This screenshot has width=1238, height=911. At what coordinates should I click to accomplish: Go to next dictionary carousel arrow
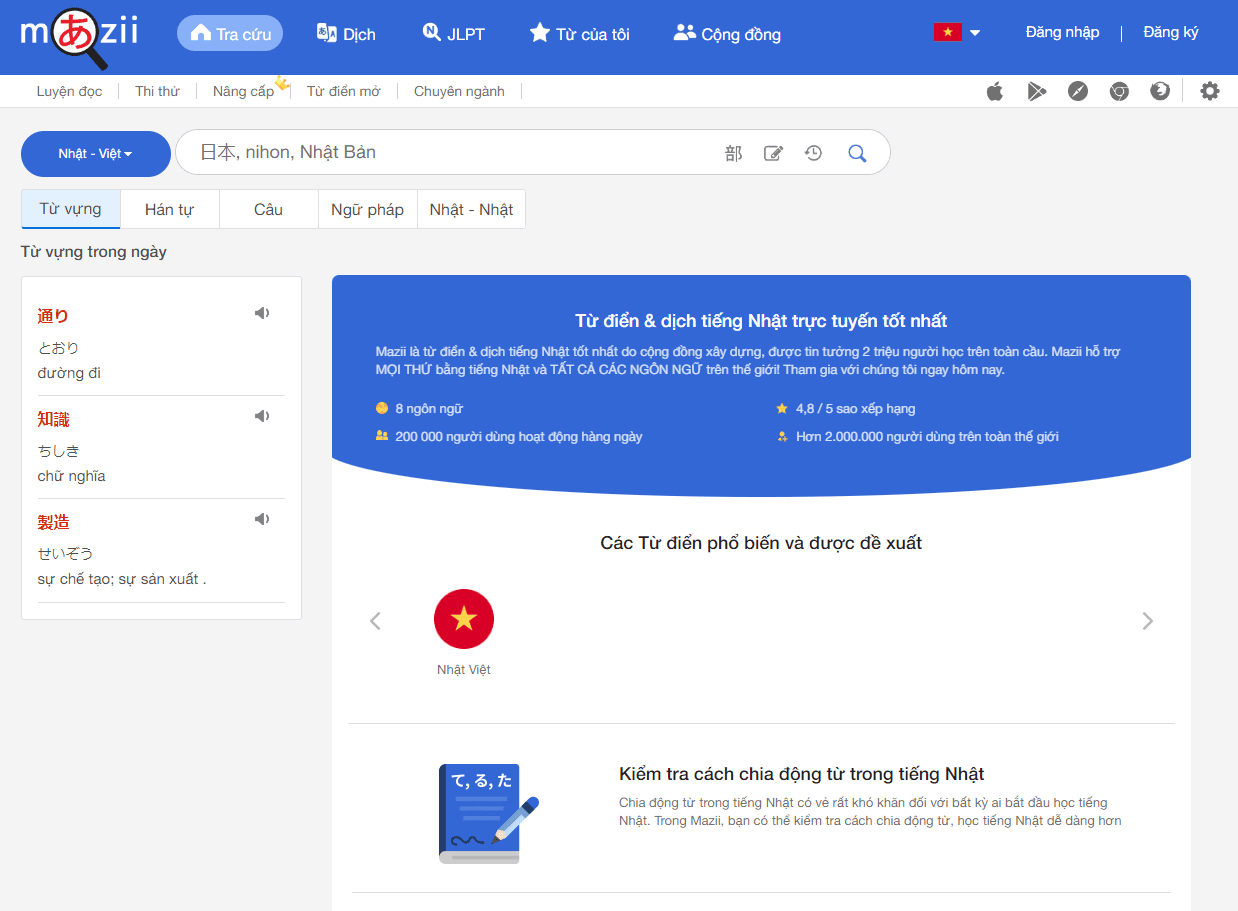click(x=1147, y=621)
